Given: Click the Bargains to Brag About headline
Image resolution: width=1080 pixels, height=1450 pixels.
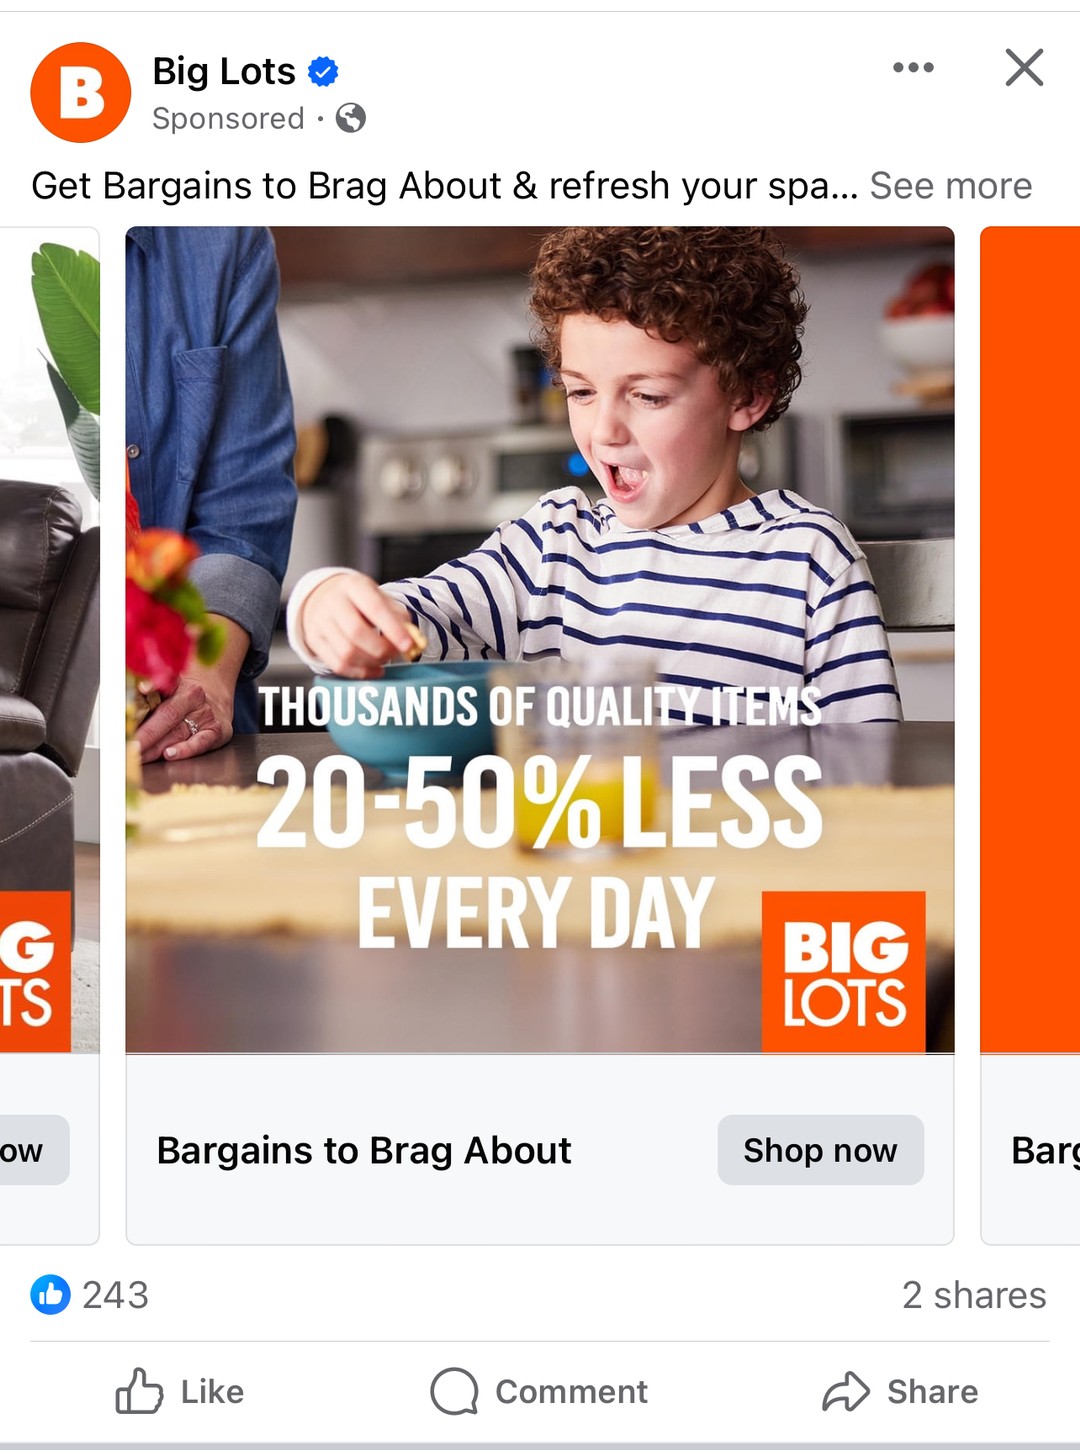Looking at the screenshot, I should pyautogui.click(x=364, y=1151).
